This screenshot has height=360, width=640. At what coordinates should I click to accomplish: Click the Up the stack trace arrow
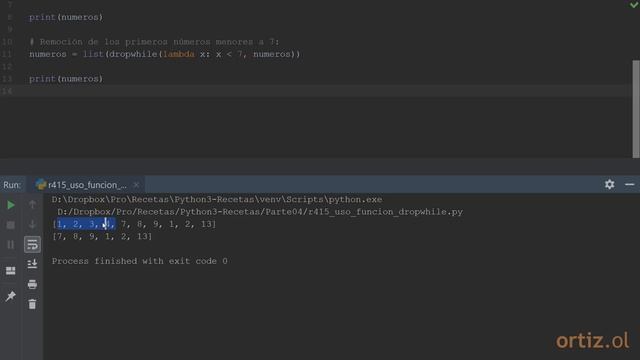(32, 204)
